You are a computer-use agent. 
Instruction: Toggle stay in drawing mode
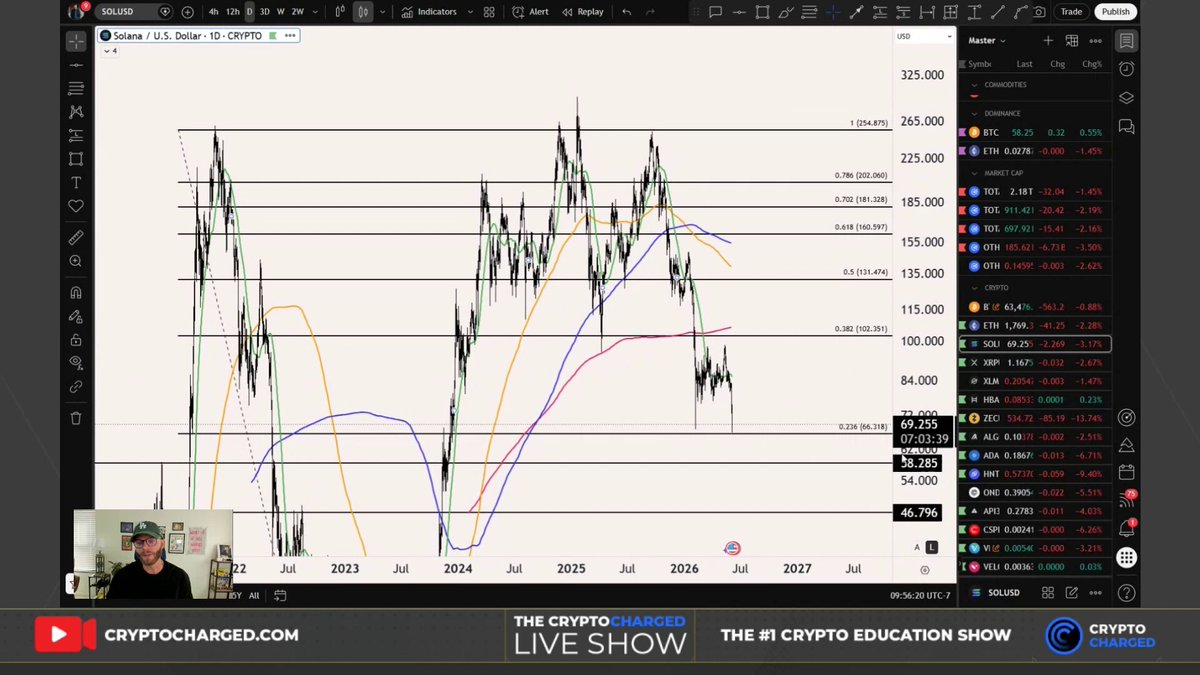(x=76, y=316)
